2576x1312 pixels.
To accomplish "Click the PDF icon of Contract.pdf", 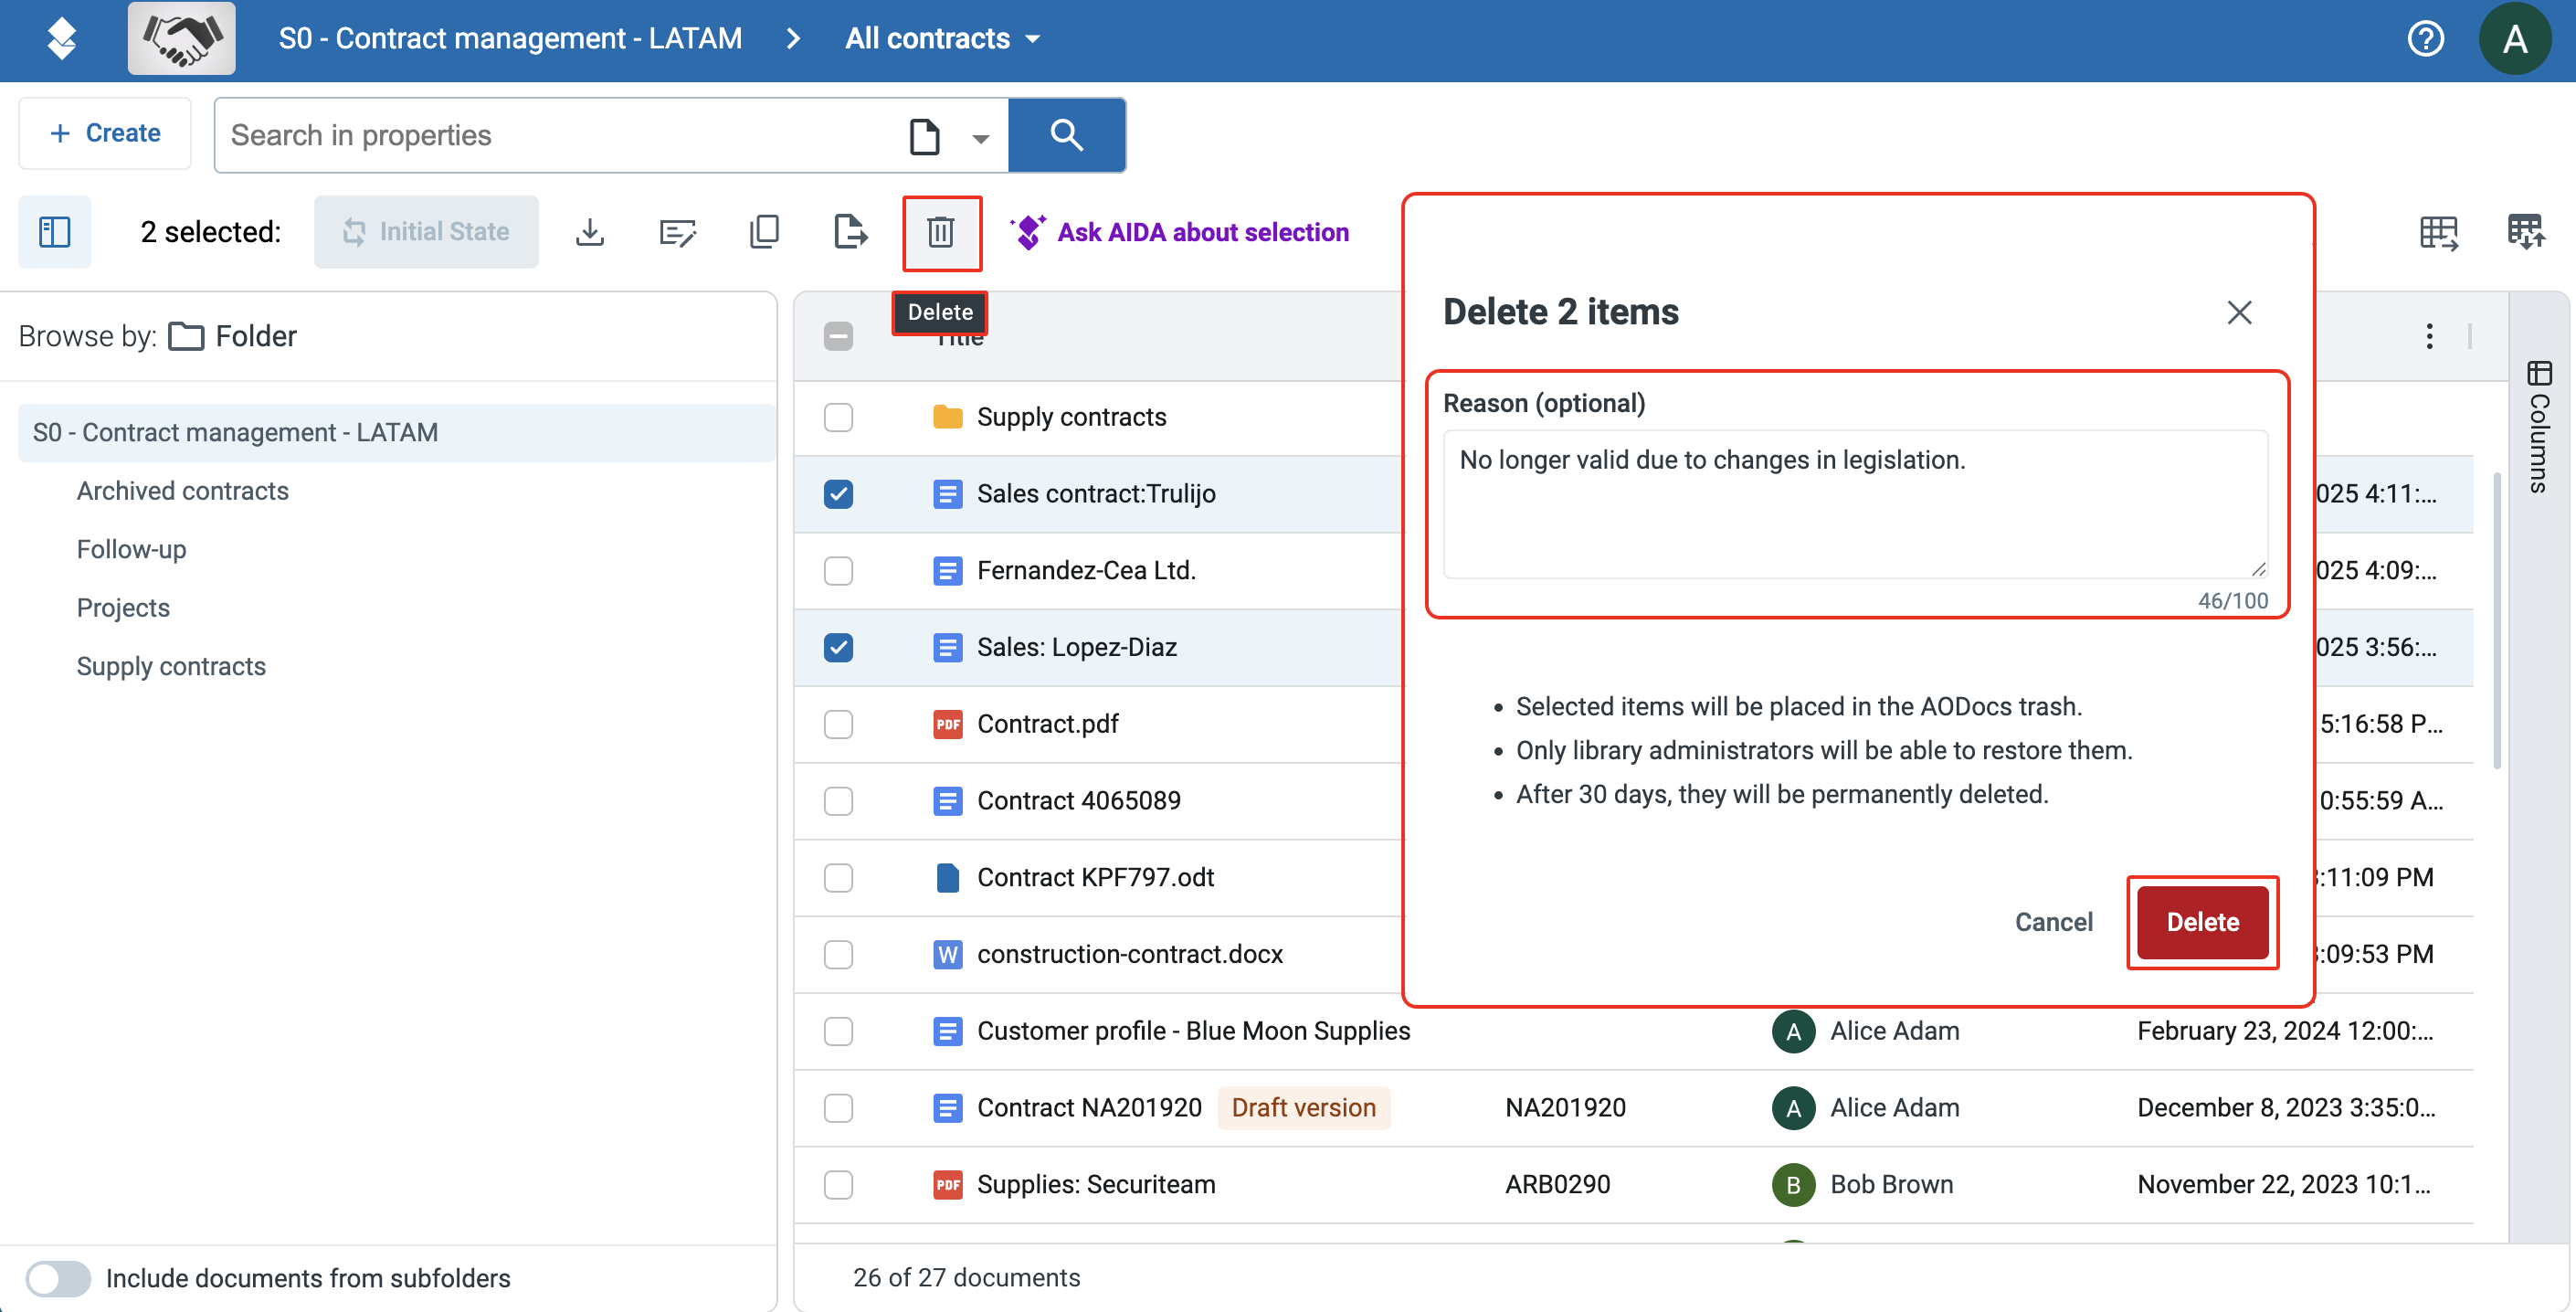I will click(947, 724).
